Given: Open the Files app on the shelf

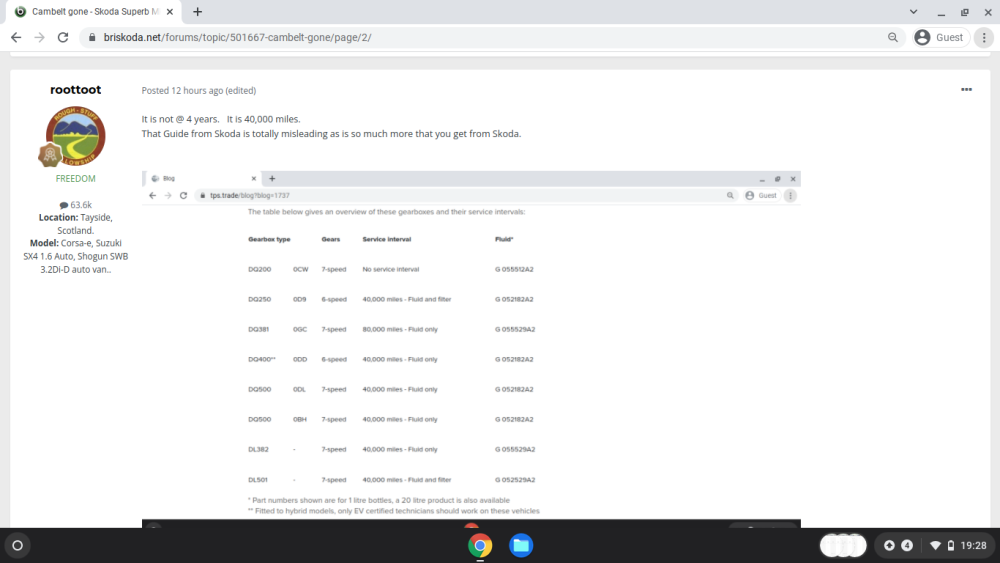Looking at the screenshot, I should [x=521, y=545].
